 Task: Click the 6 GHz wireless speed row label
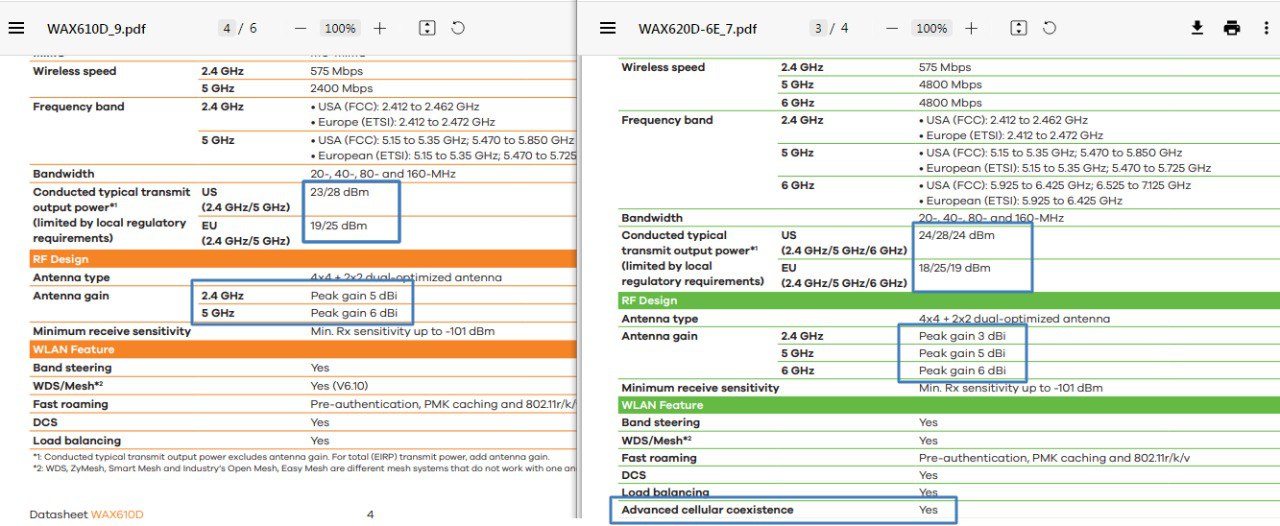pos(798,102)
